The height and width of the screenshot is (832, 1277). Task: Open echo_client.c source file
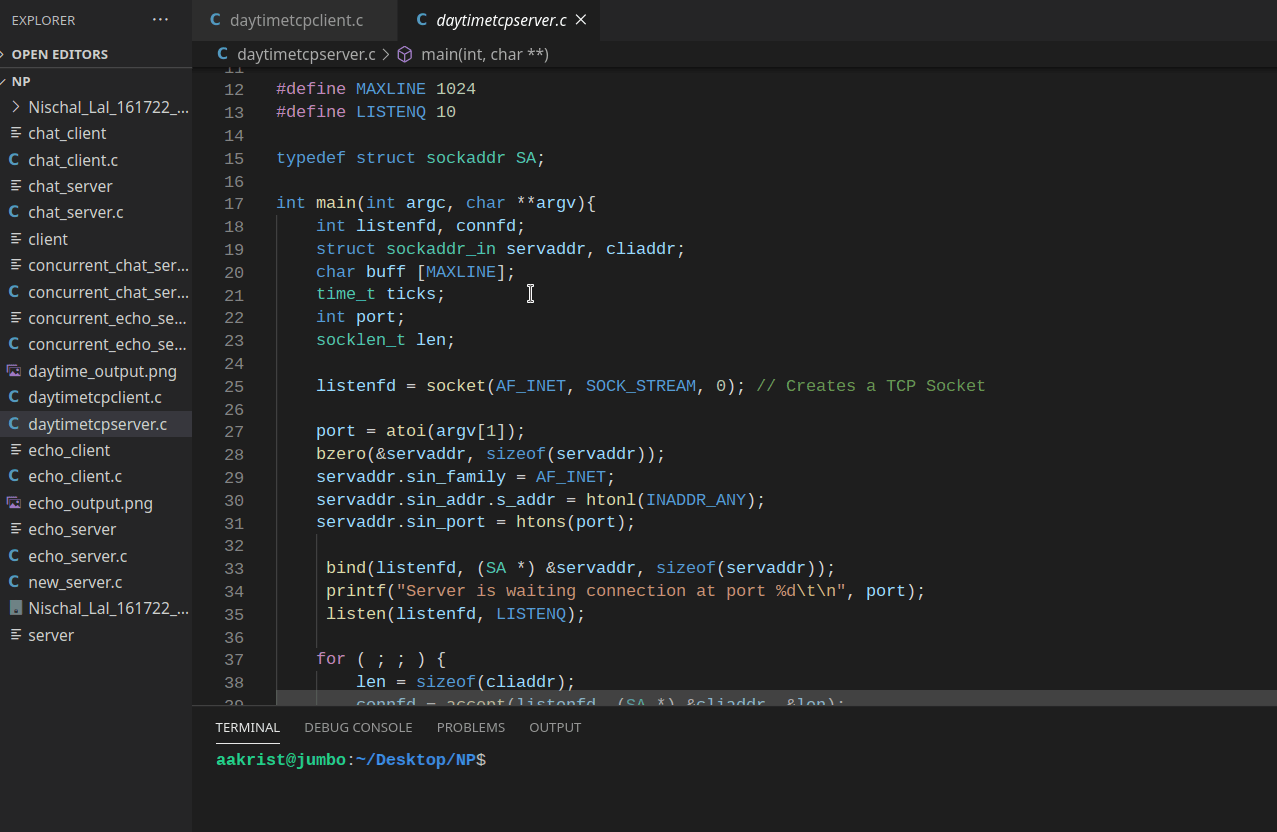pos(75,476)
